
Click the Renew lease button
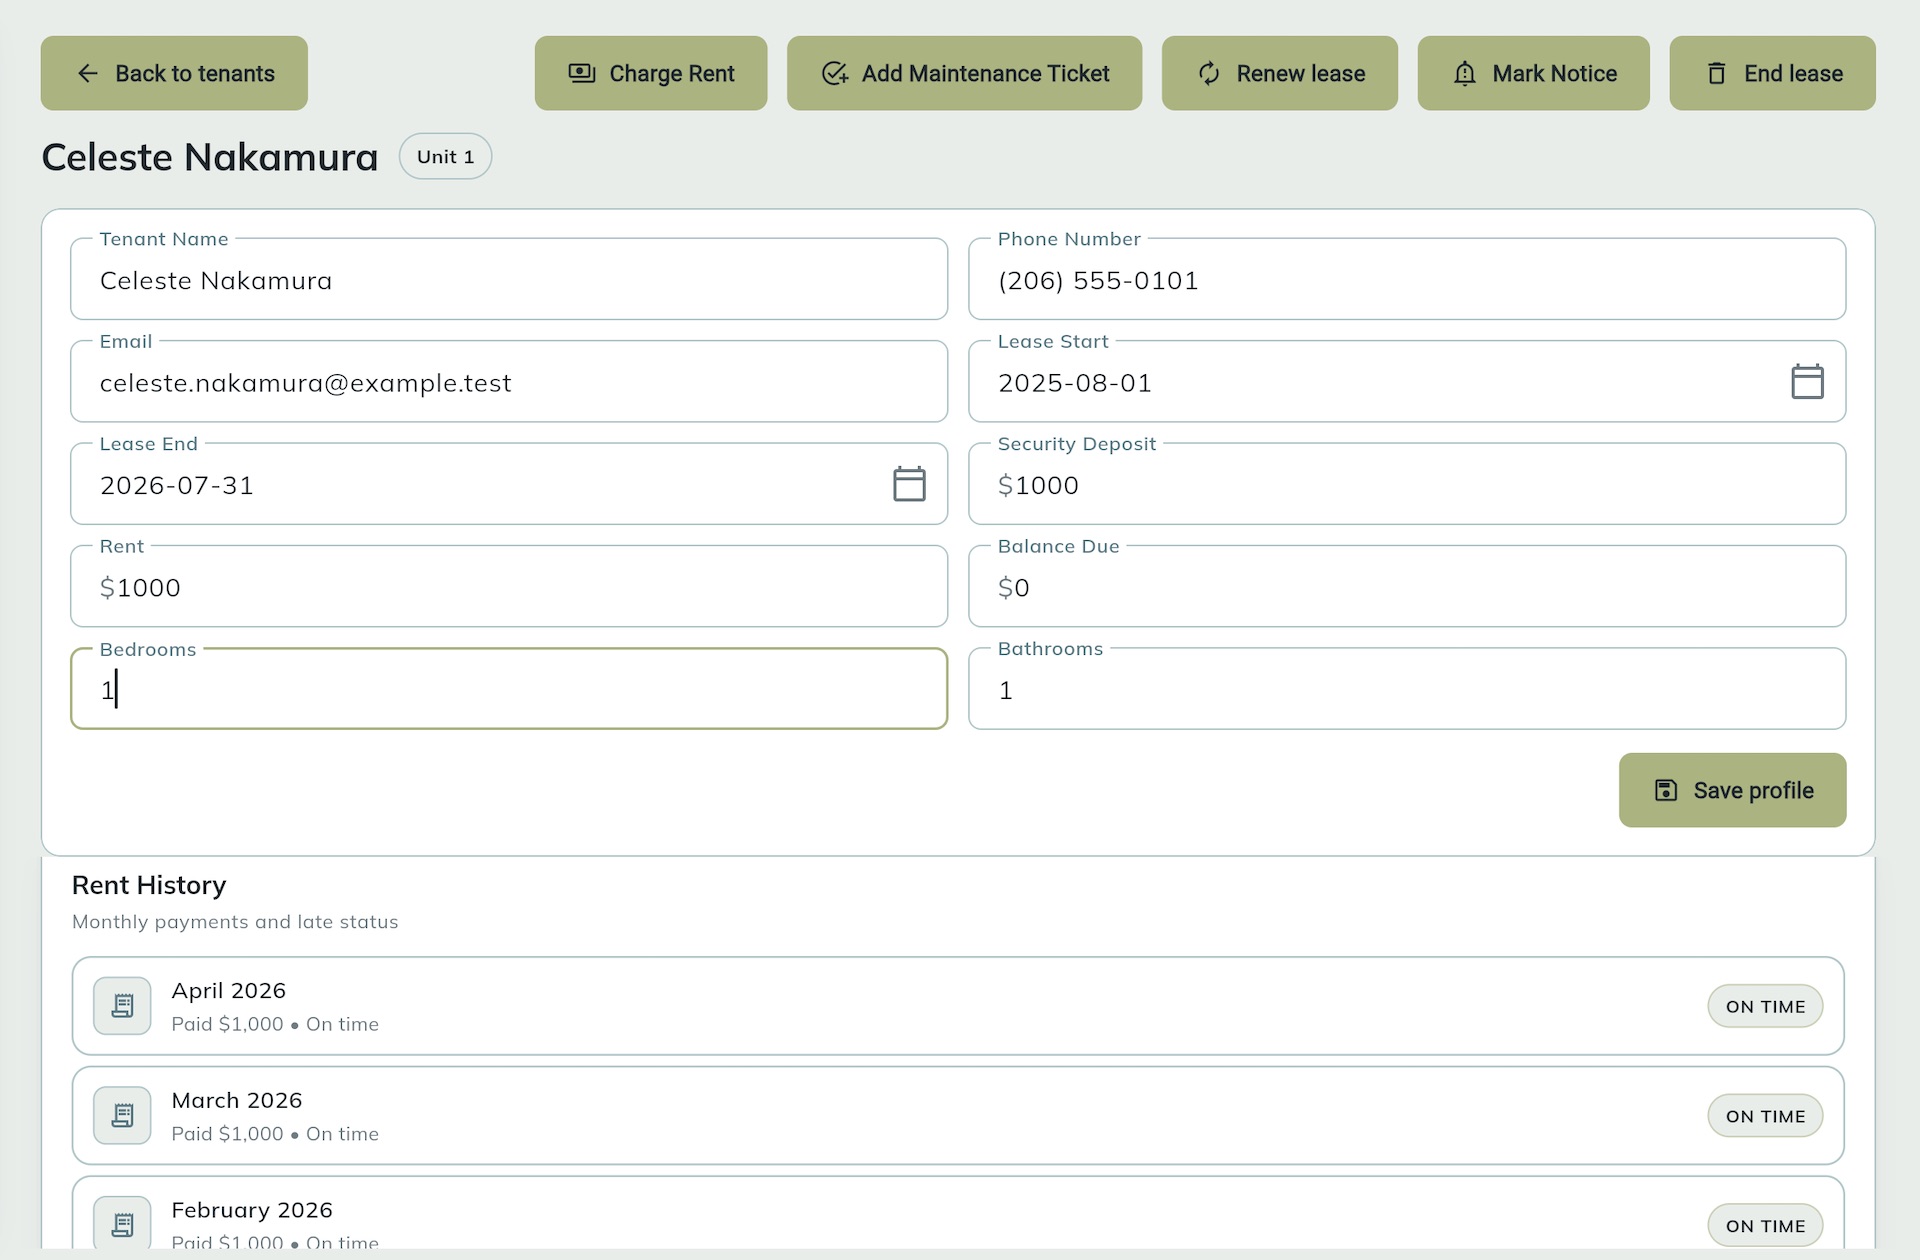pos(1280,73)
